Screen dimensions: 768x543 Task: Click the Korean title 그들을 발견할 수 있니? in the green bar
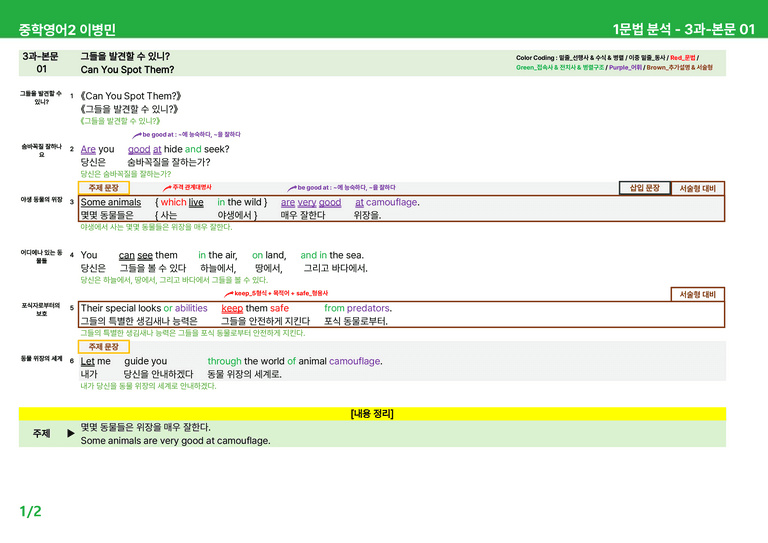pos(125,56)
